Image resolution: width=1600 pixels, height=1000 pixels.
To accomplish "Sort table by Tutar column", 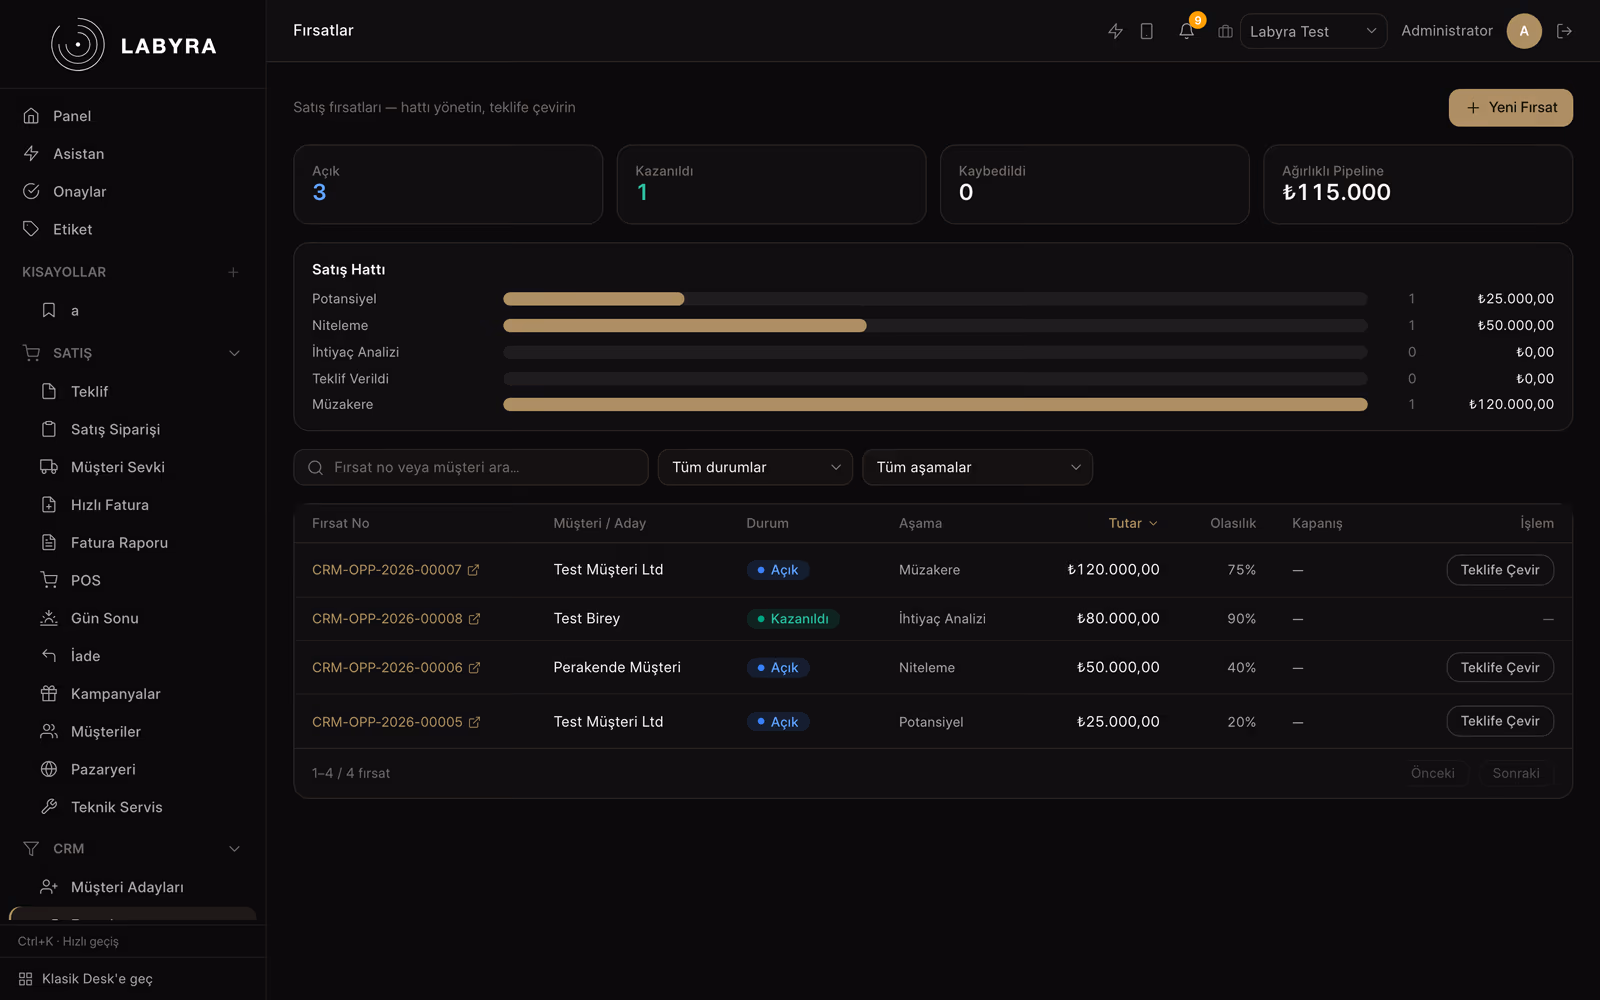I will pyautogui.click(x=1133, y=523).
